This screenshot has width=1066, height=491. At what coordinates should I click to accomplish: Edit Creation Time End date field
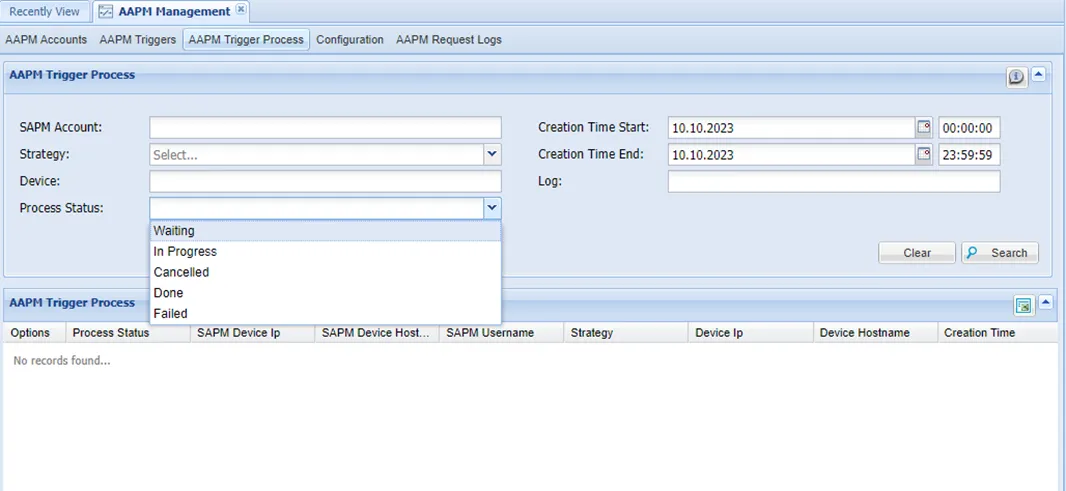click(792, 154)
